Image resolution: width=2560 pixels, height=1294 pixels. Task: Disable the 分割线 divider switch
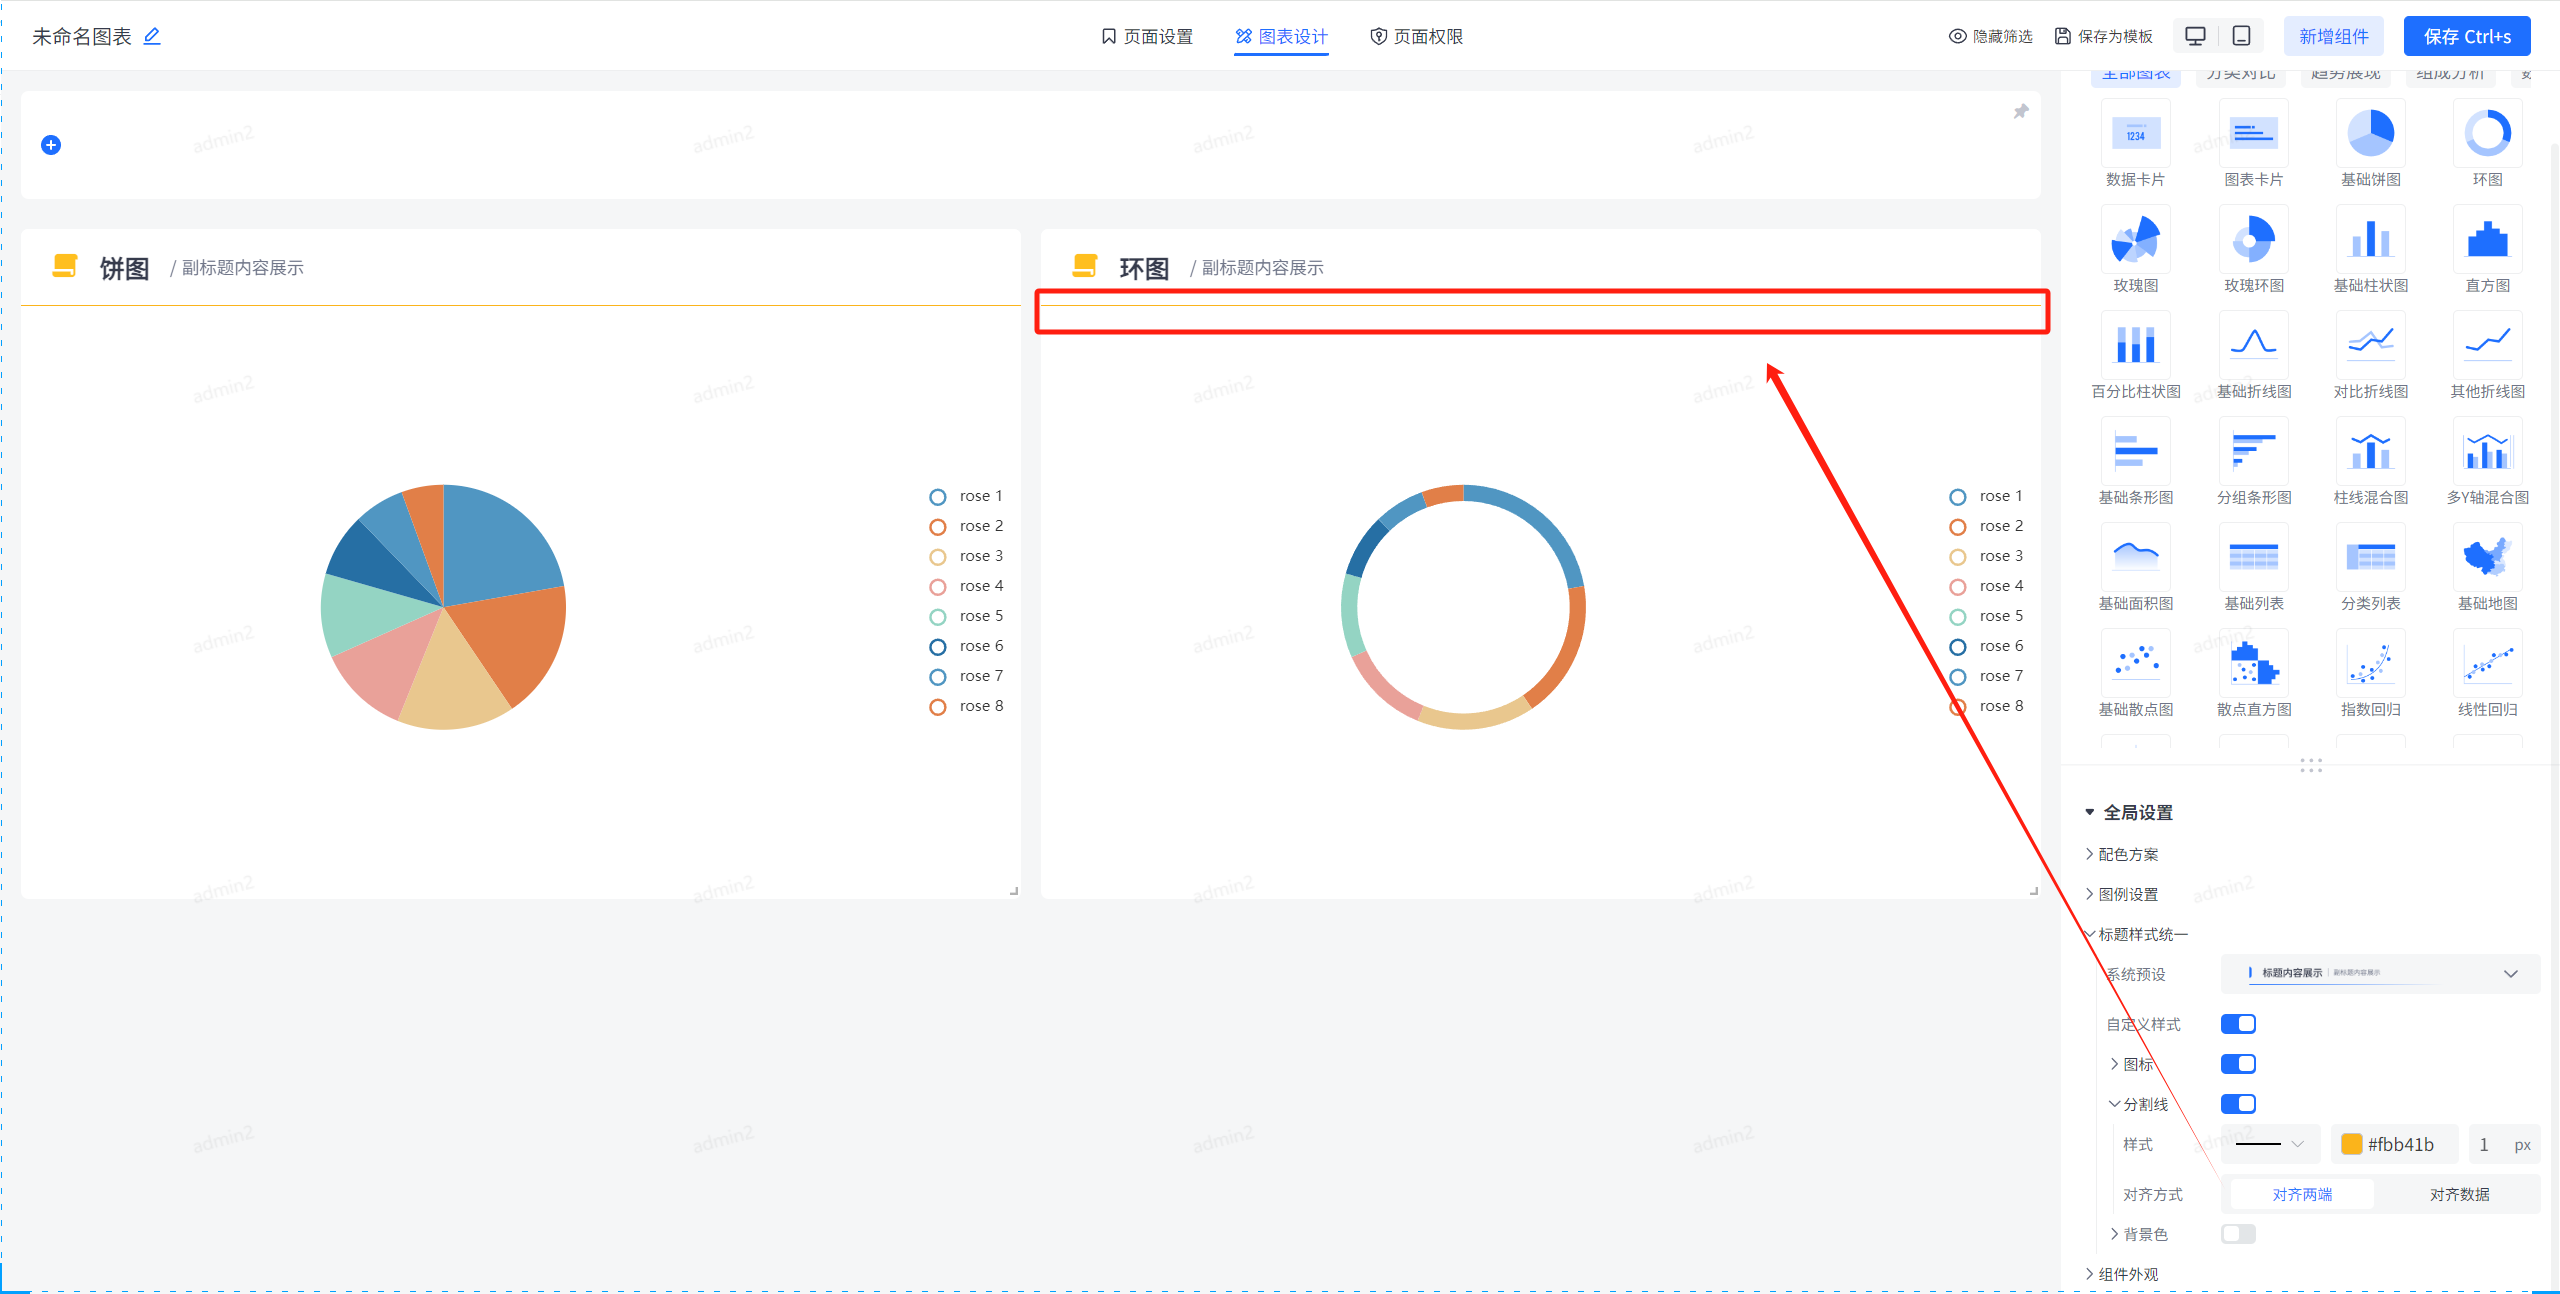pyautogui.click(x=2238, y=1104)
